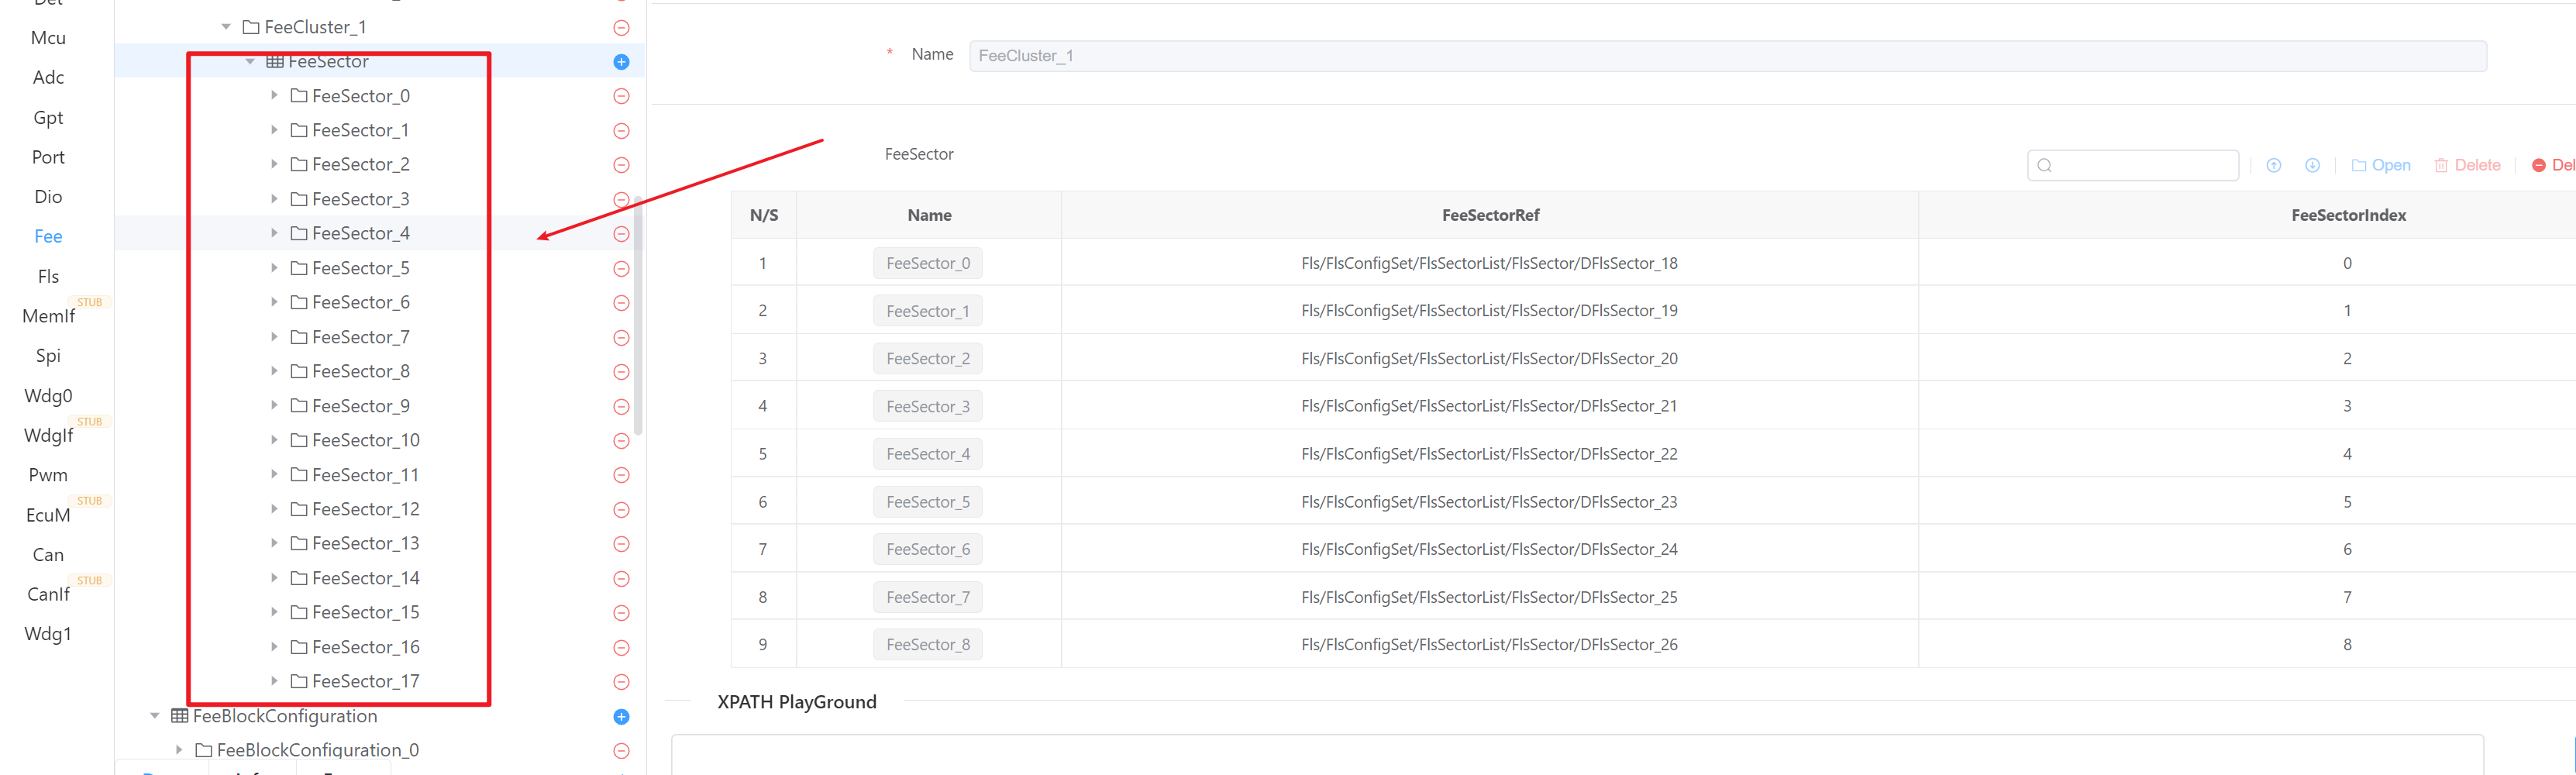Click the Open button in table toolbar
This screenshot has width=2576, height=775.
click(x=2381, y=166)
